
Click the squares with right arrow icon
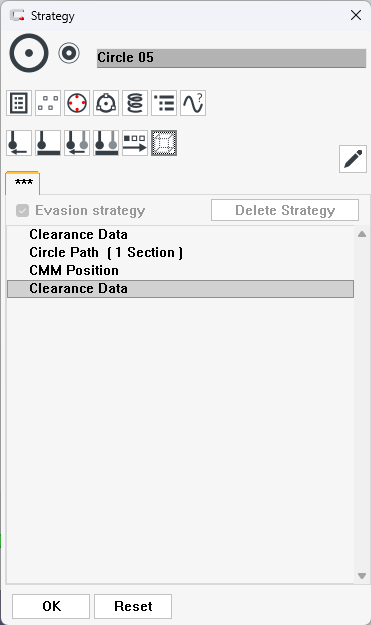(135, 143)
